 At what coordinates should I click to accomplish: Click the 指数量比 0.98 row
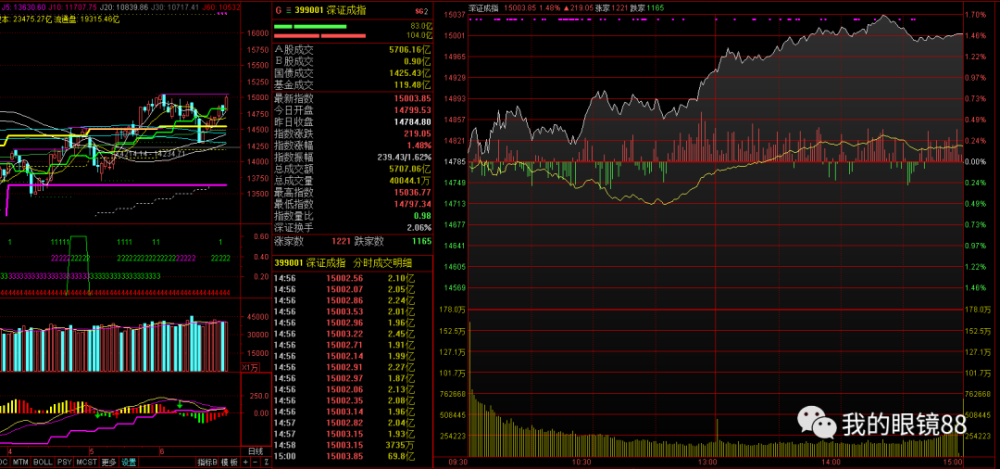(353, 215)
